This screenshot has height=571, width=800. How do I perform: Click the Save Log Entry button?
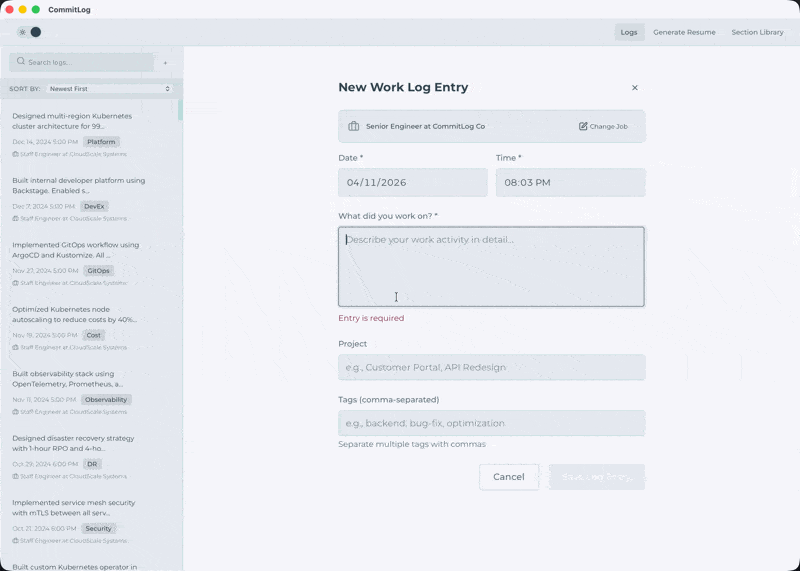(x=597, y=477)
